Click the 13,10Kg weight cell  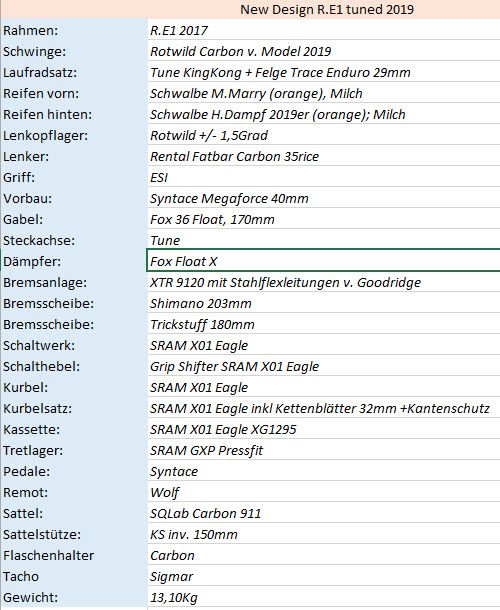(x=324, y=596)
